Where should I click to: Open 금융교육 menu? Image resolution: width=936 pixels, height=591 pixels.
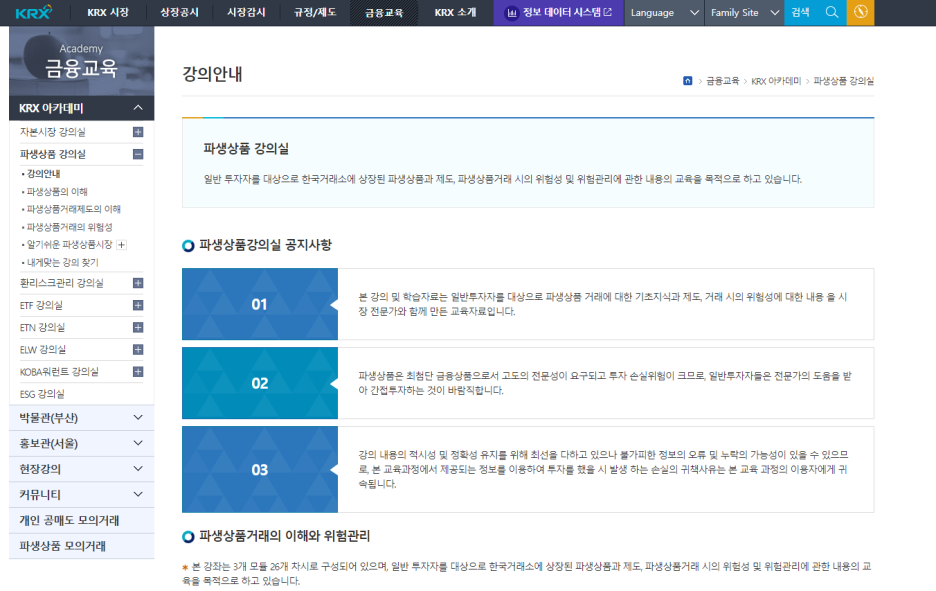coord(384,13)
